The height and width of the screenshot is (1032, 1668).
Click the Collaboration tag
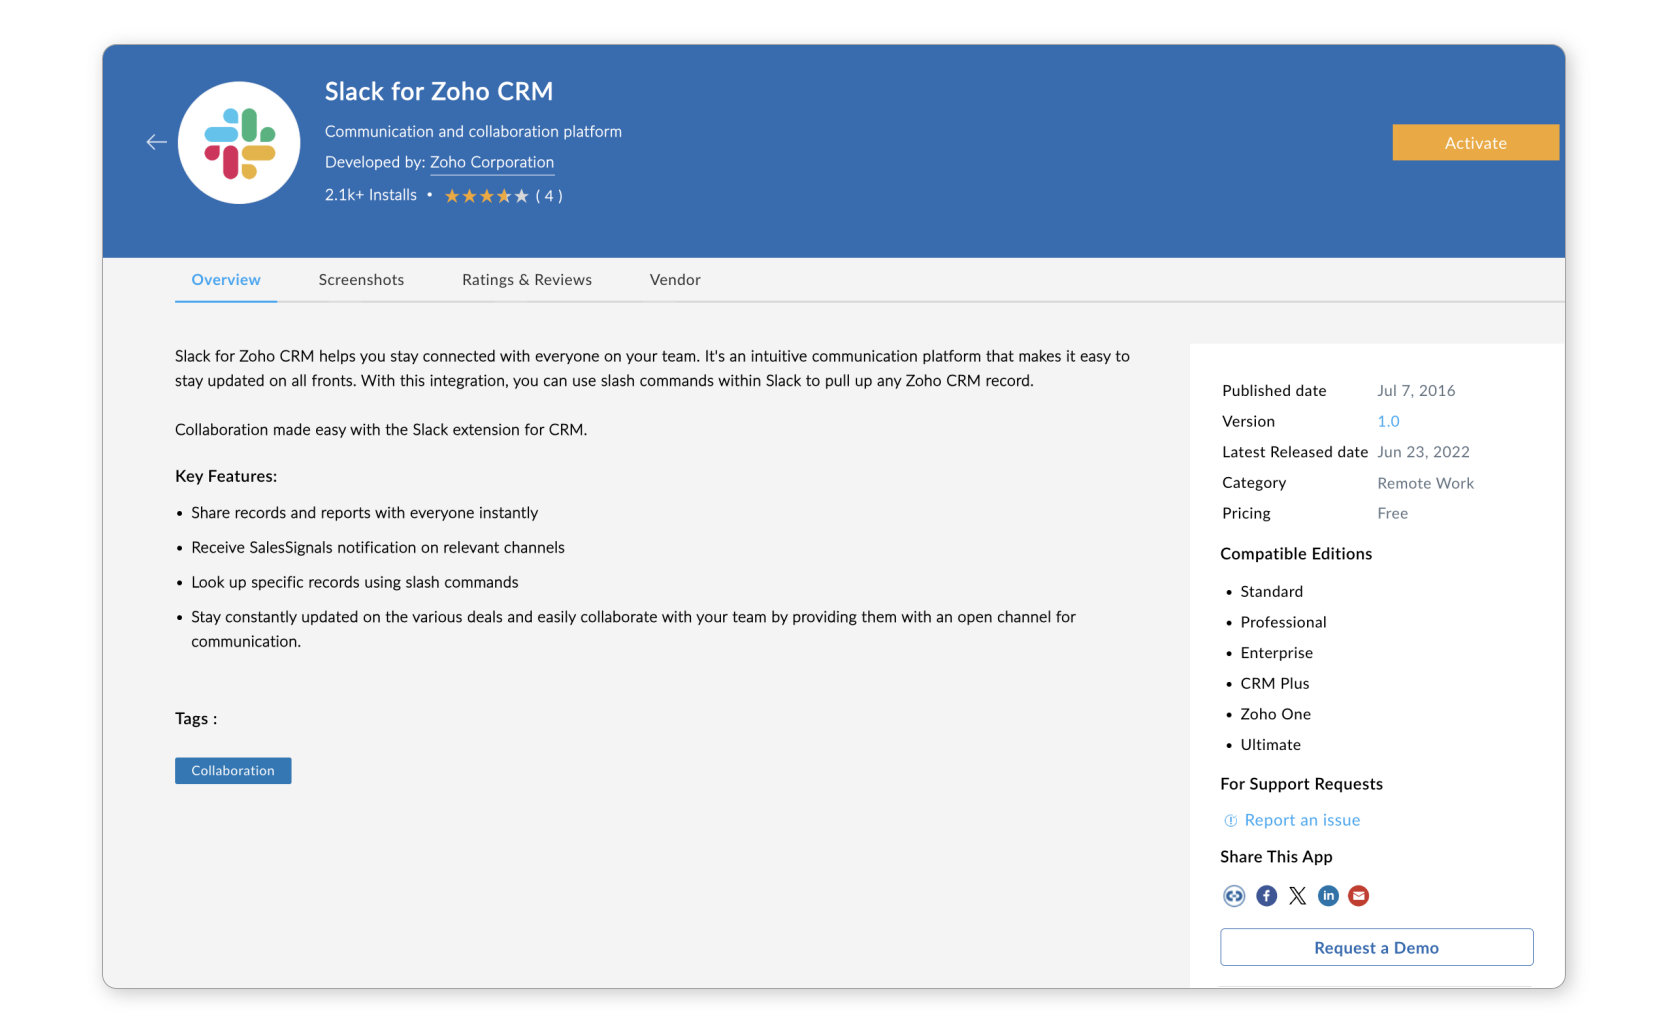tap(233, 771)
